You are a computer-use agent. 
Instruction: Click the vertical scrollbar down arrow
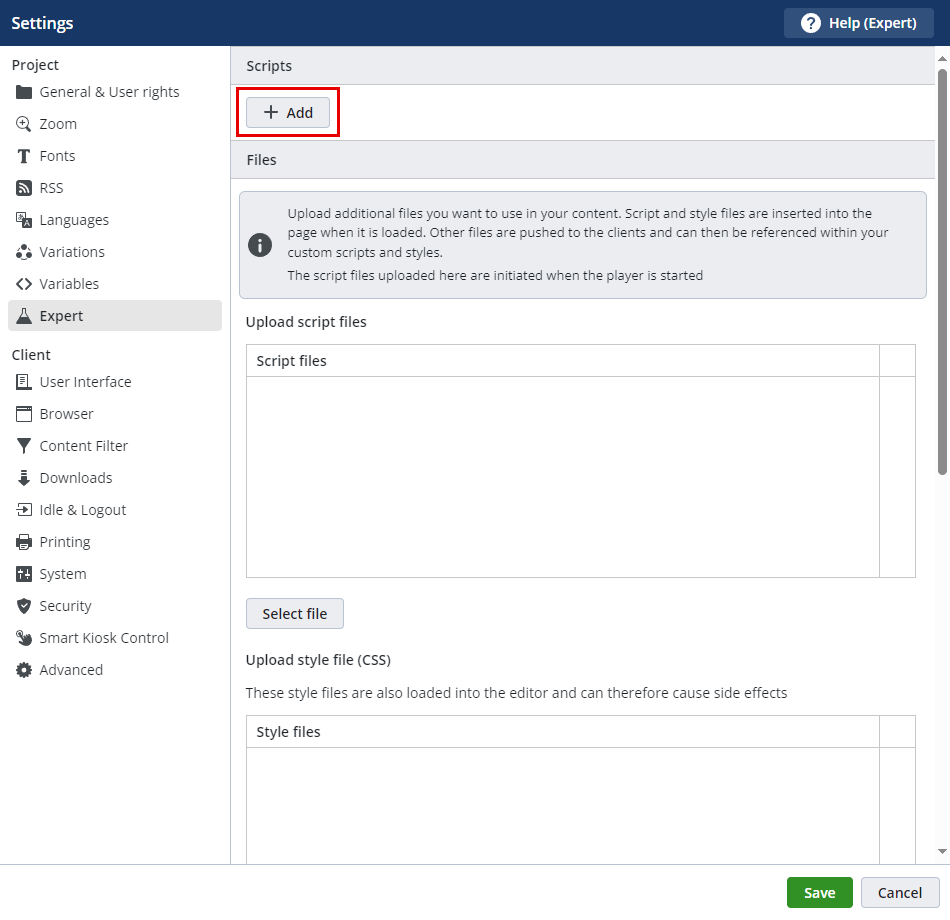pos(942,851)
